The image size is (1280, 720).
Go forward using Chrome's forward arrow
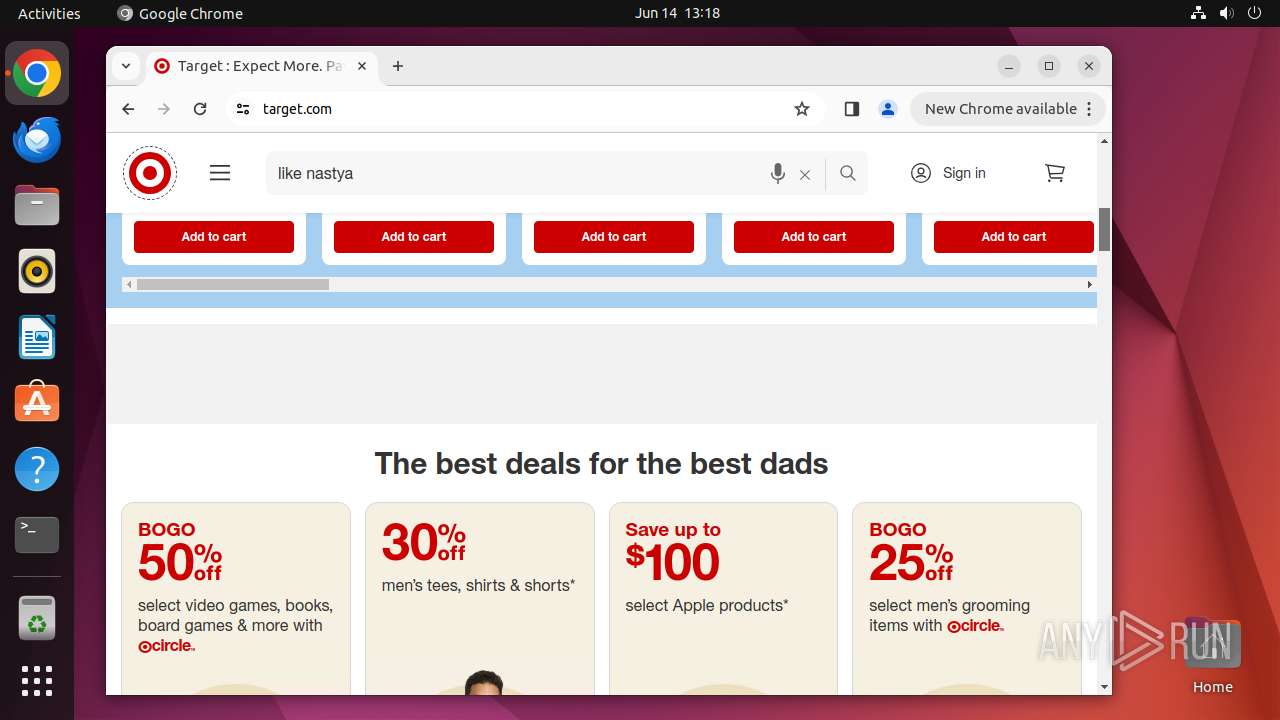tap(164, 109)
